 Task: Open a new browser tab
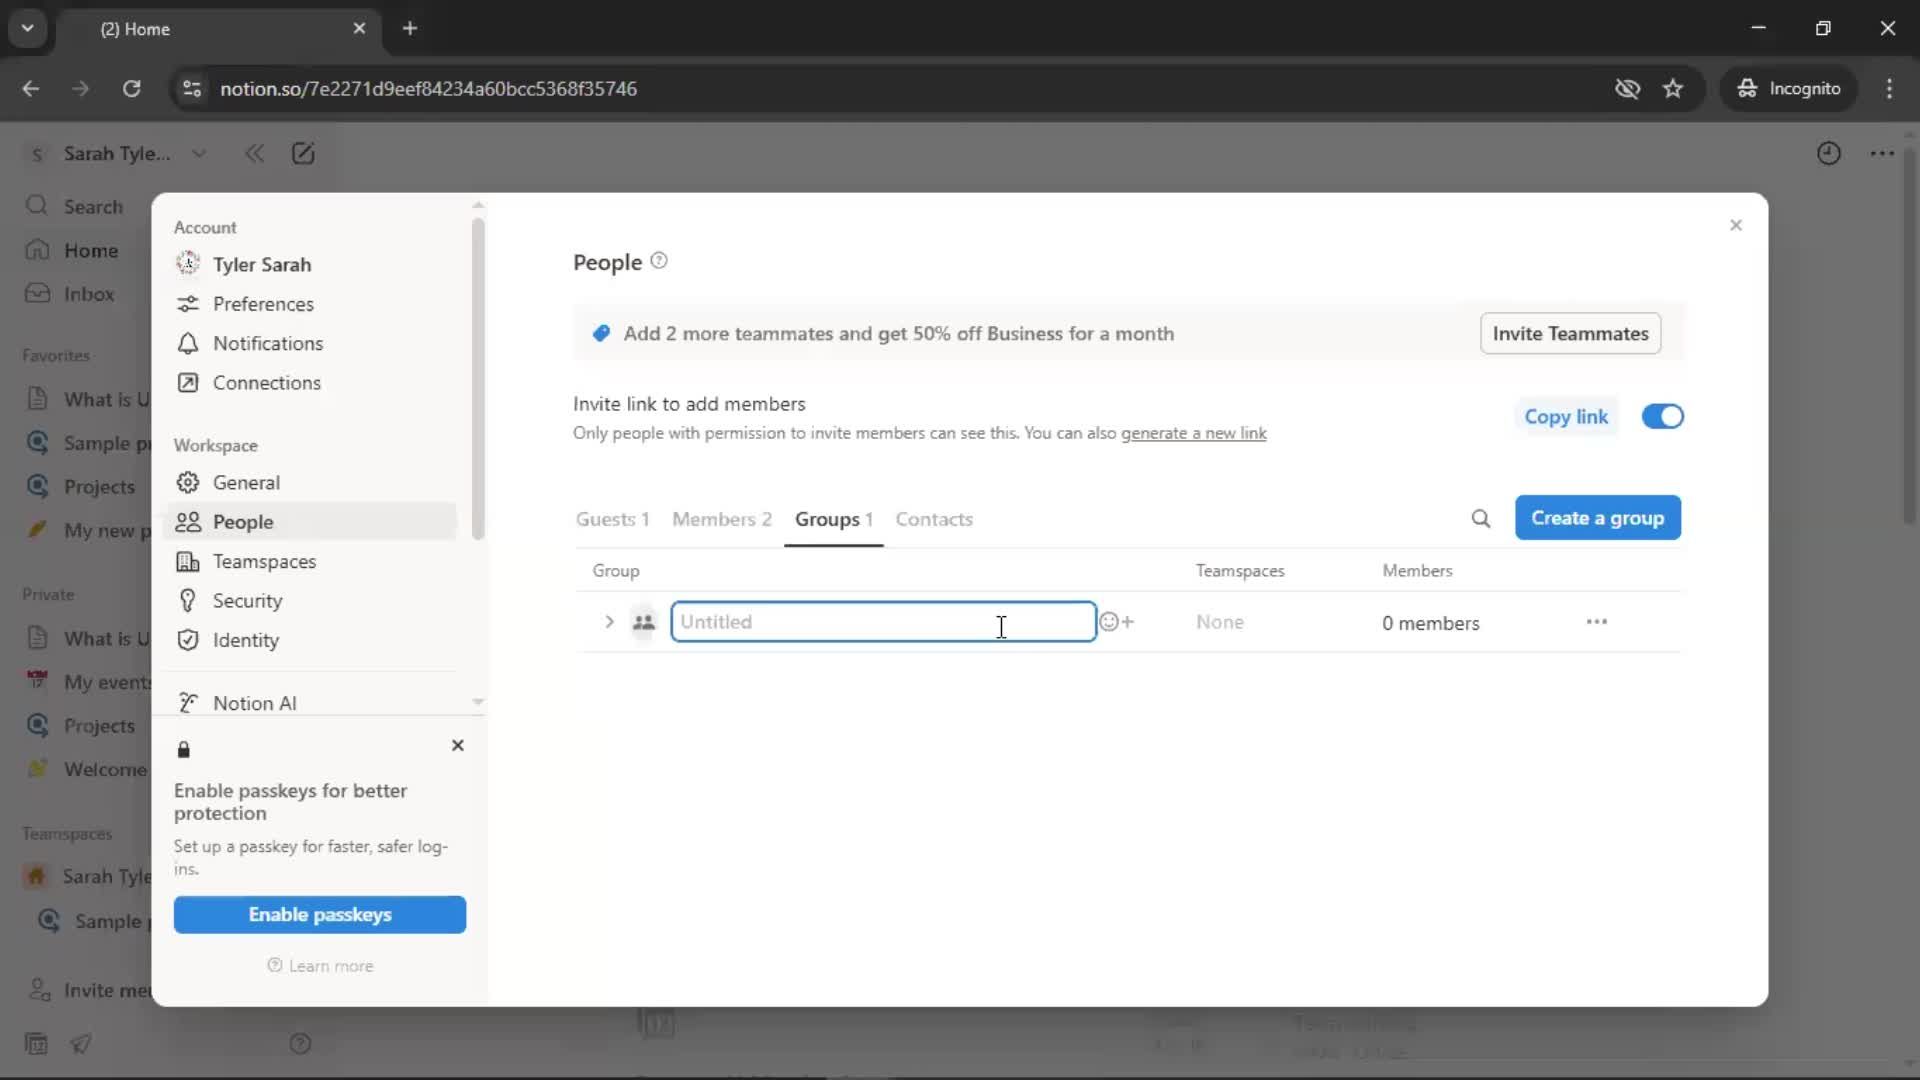[x=410, y=29]
